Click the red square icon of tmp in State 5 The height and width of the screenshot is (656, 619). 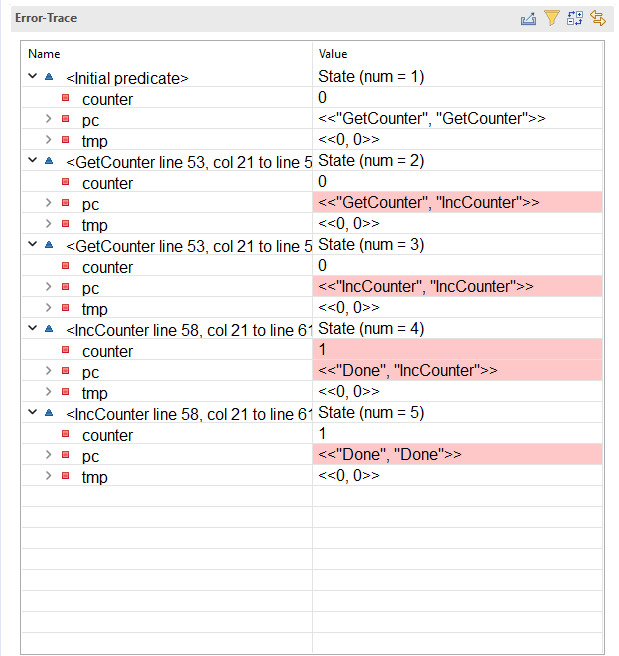click(65, 475)
